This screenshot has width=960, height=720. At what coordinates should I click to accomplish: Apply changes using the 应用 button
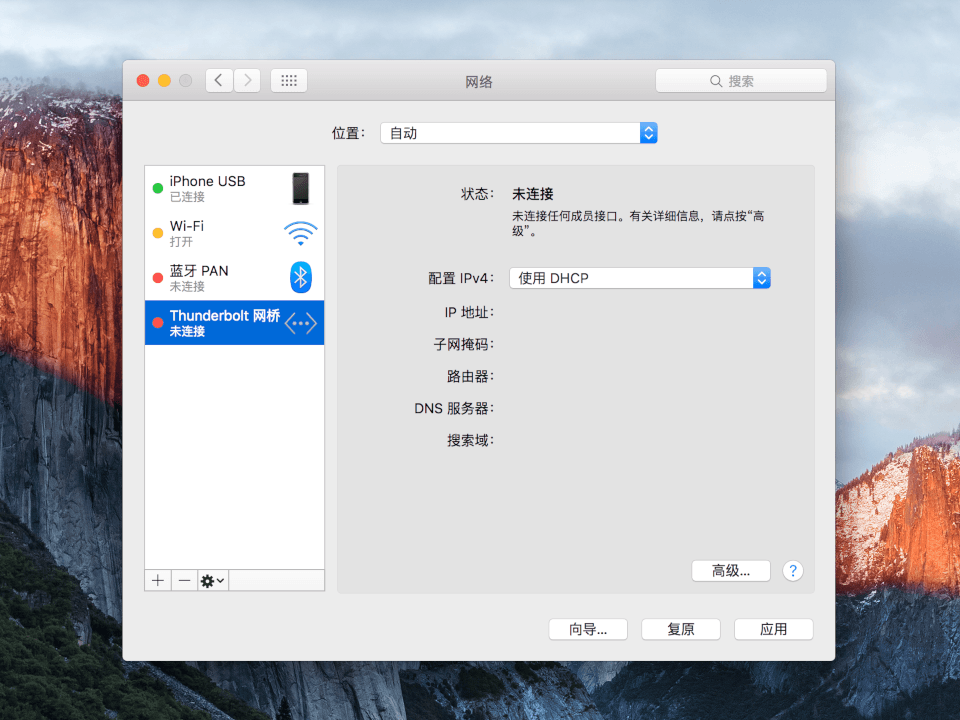point(773,629)
